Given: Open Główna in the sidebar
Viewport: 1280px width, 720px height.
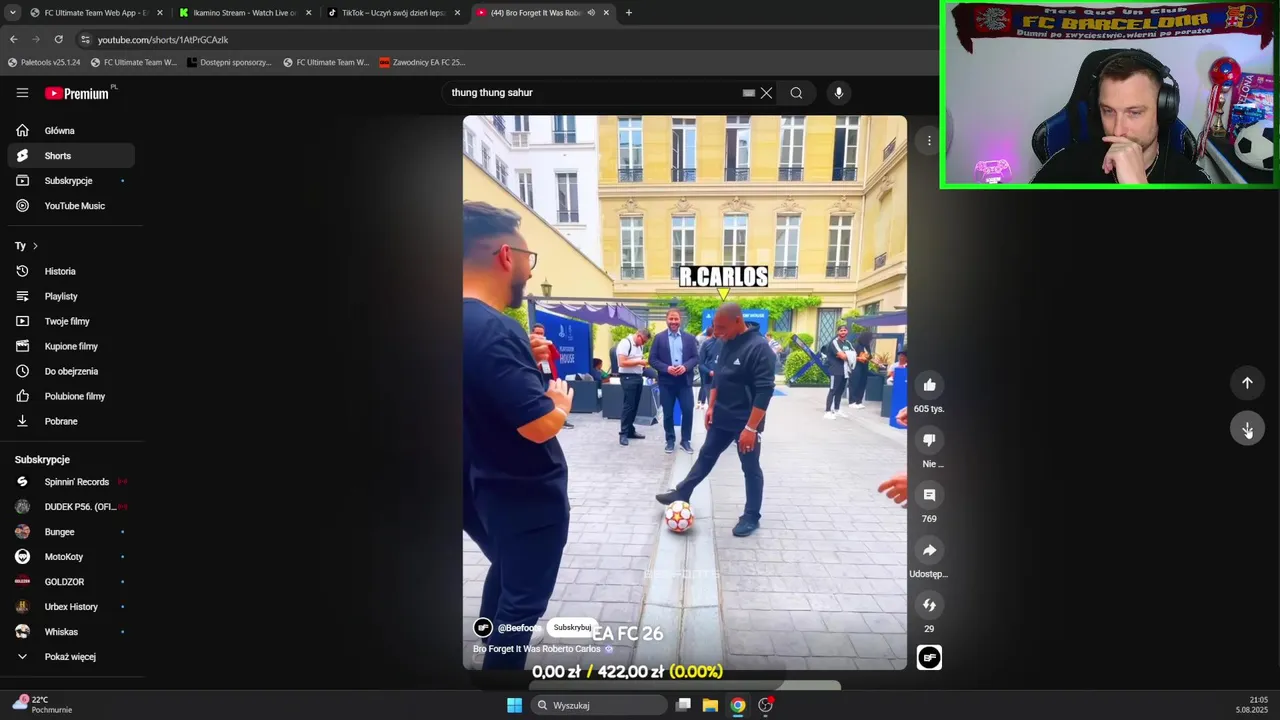Looking at the screenshot, I should pyautogui.click(x=71, y=131).
